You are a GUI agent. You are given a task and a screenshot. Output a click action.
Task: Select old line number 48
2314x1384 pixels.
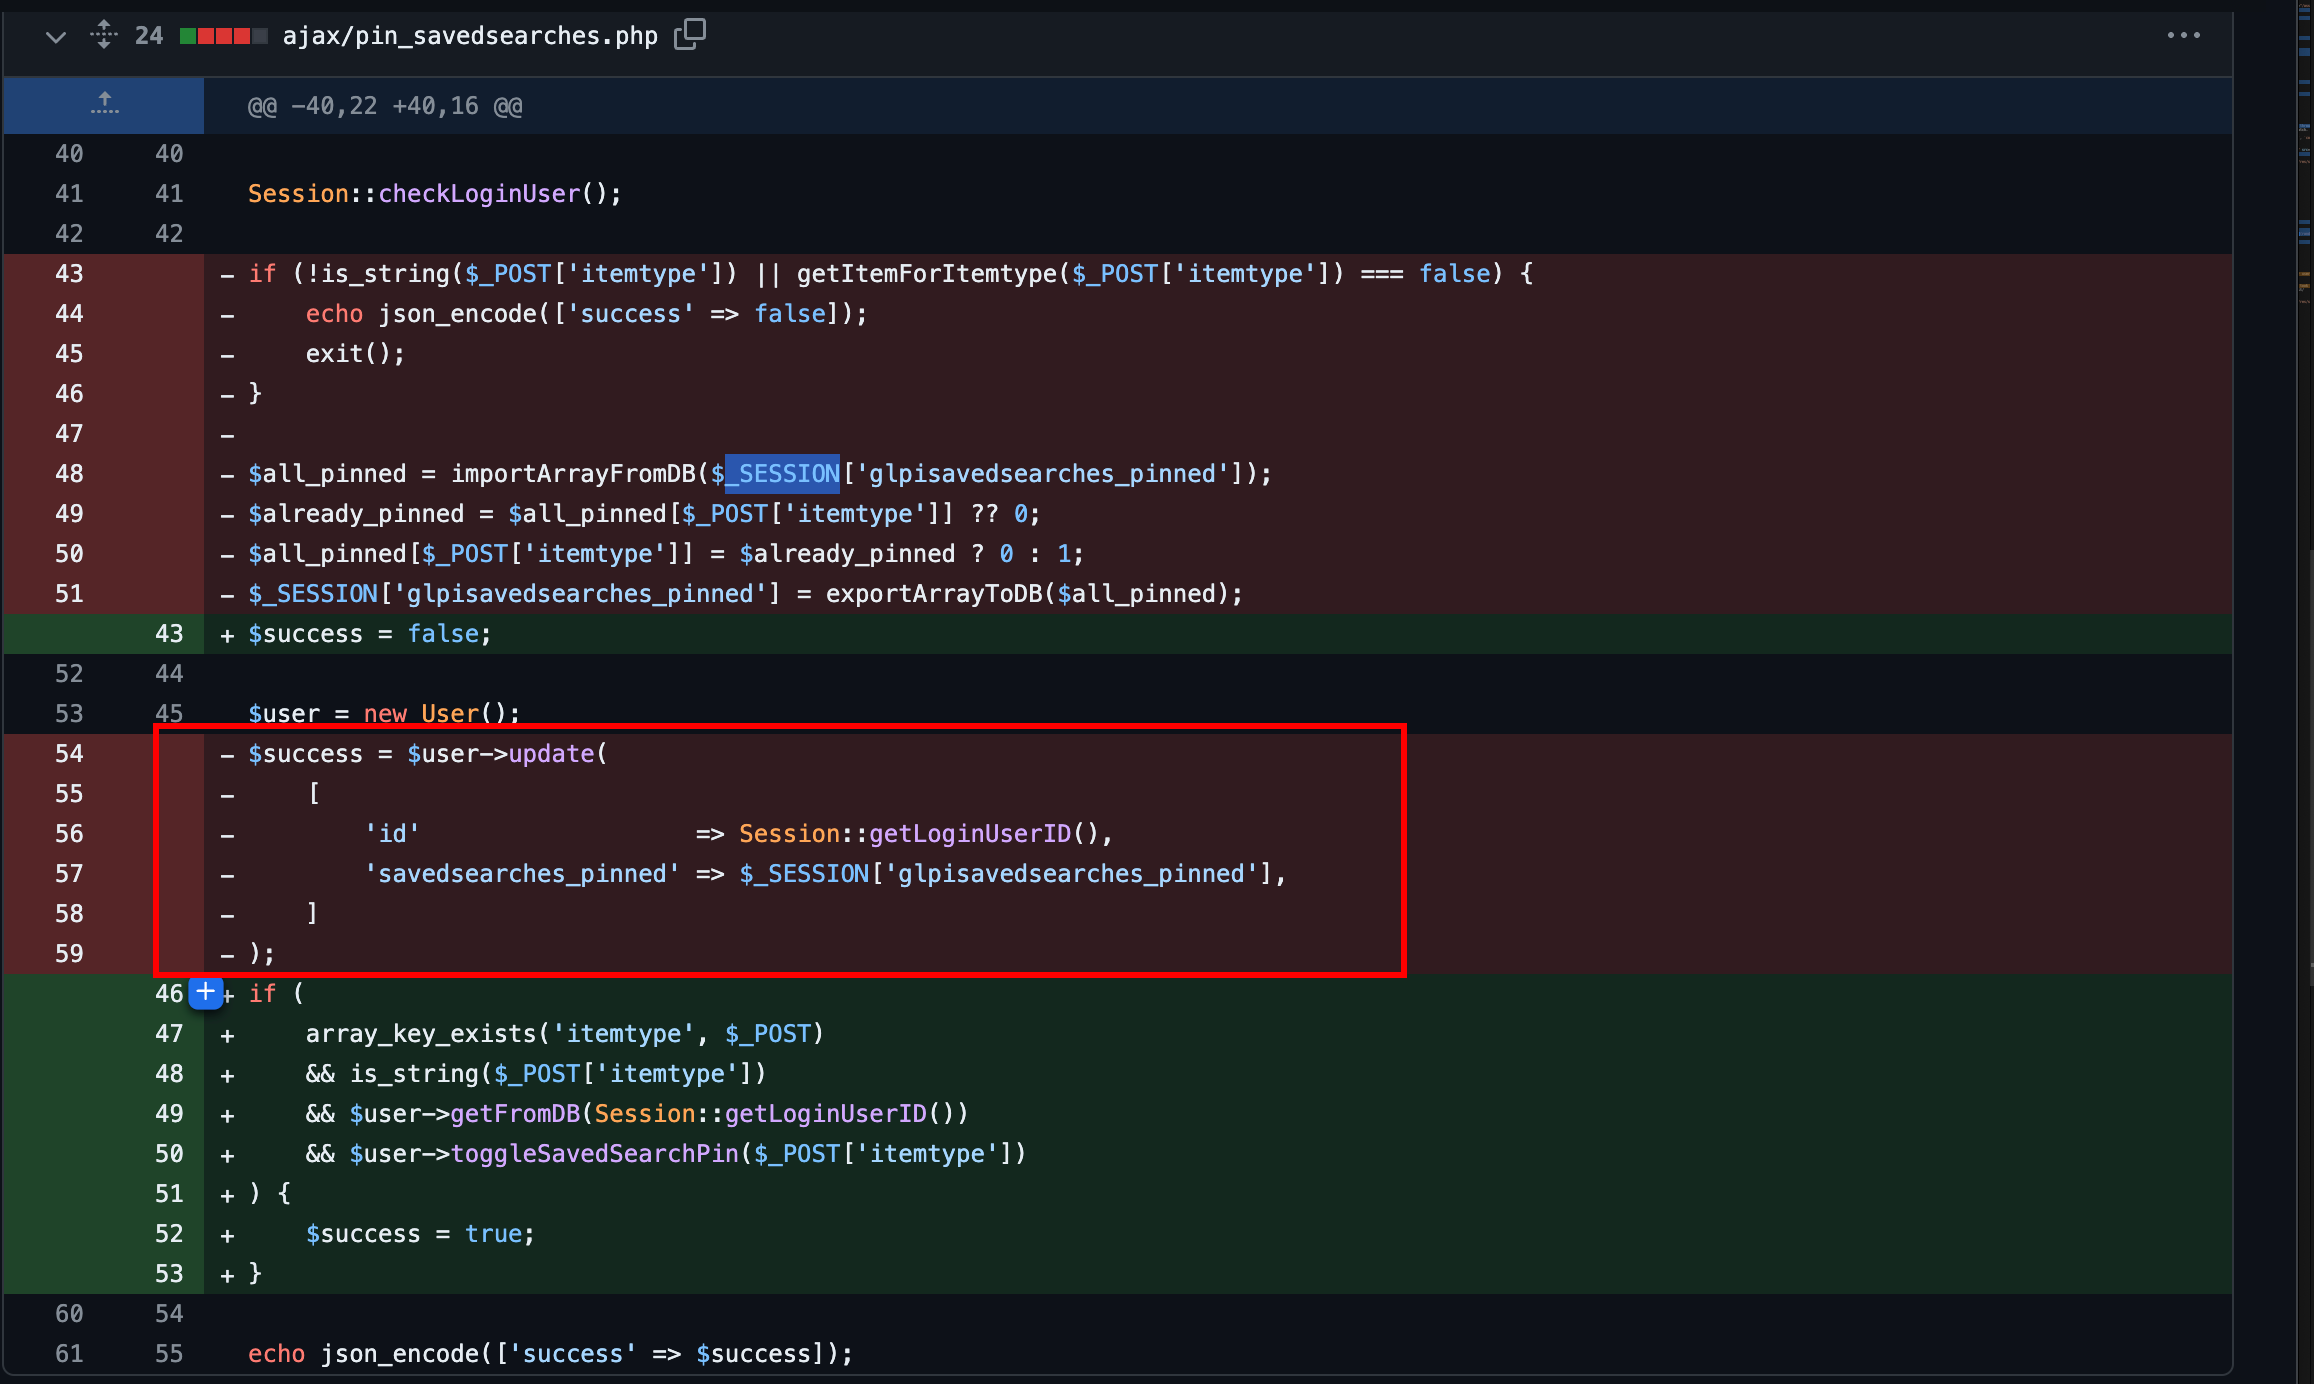coord(69,473)
